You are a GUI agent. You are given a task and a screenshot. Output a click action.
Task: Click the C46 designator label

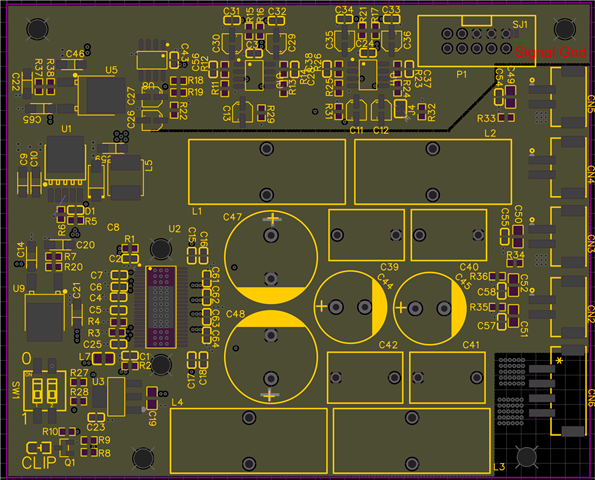point(75,54)
